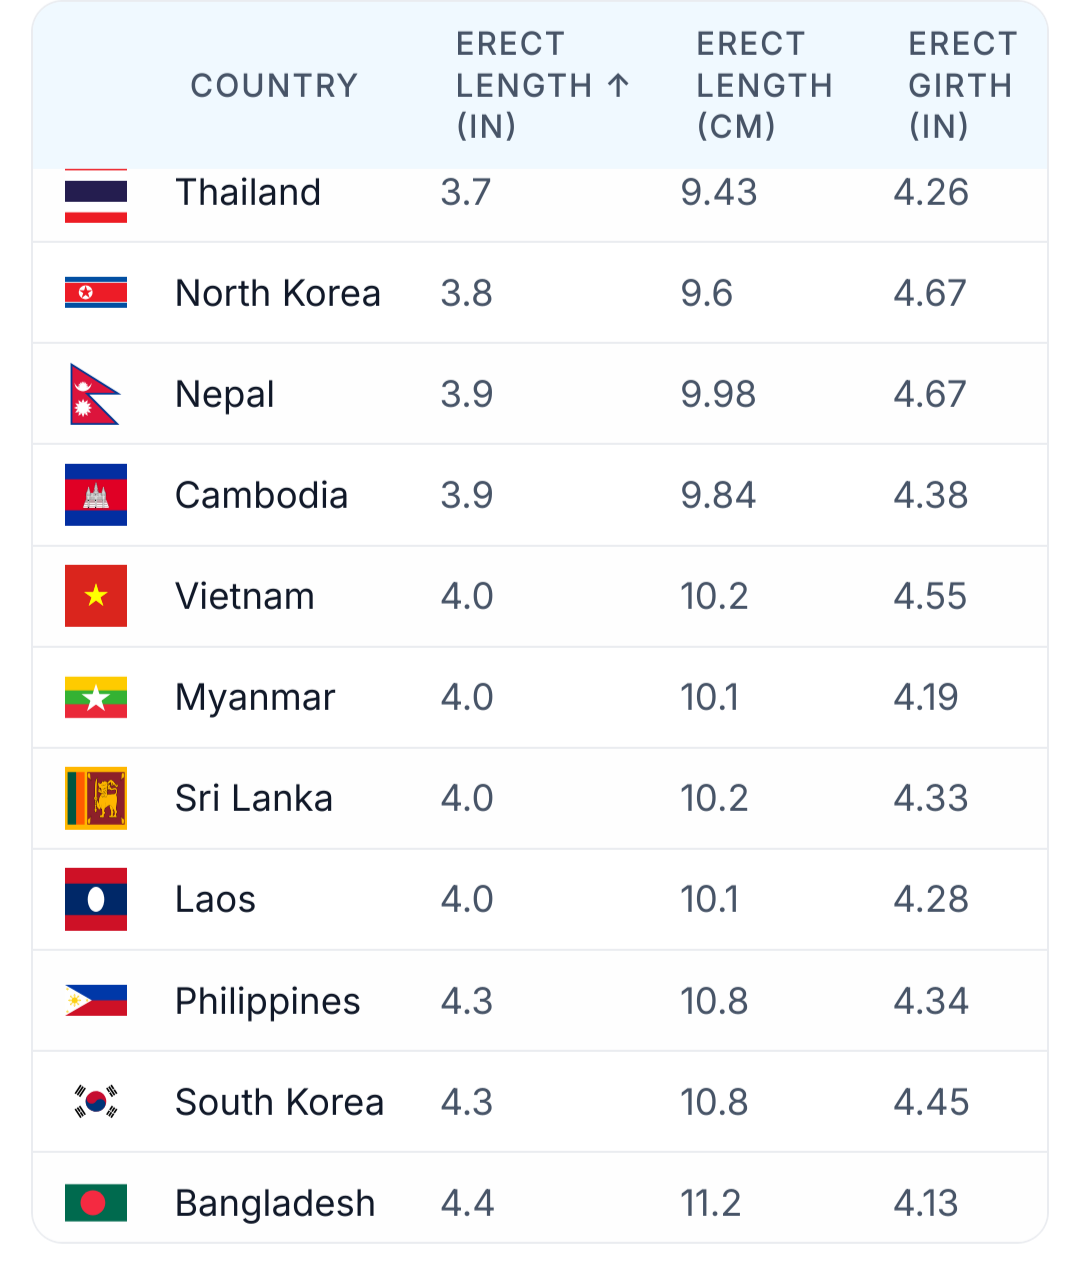Click the Thailand flag icon

coord(96,195)
